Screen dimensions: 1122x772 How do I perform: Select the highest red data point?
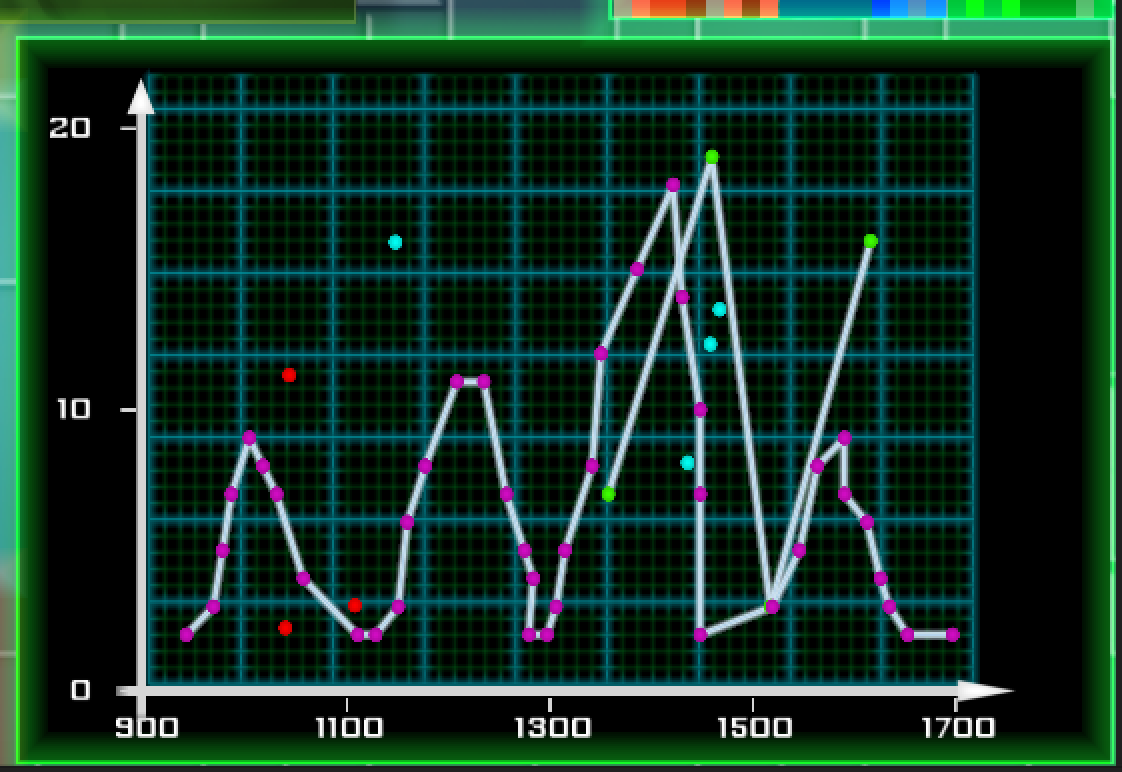[x=289, y=375]
